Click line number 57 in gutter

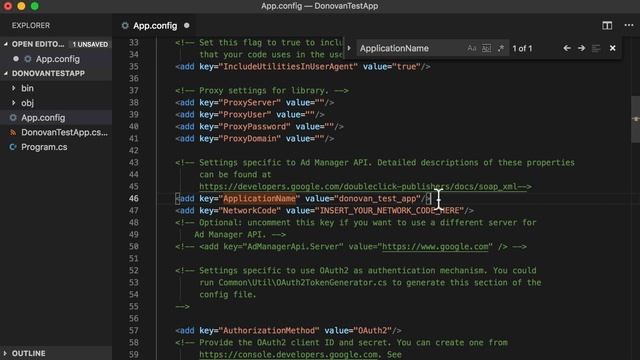coord(134,331)
